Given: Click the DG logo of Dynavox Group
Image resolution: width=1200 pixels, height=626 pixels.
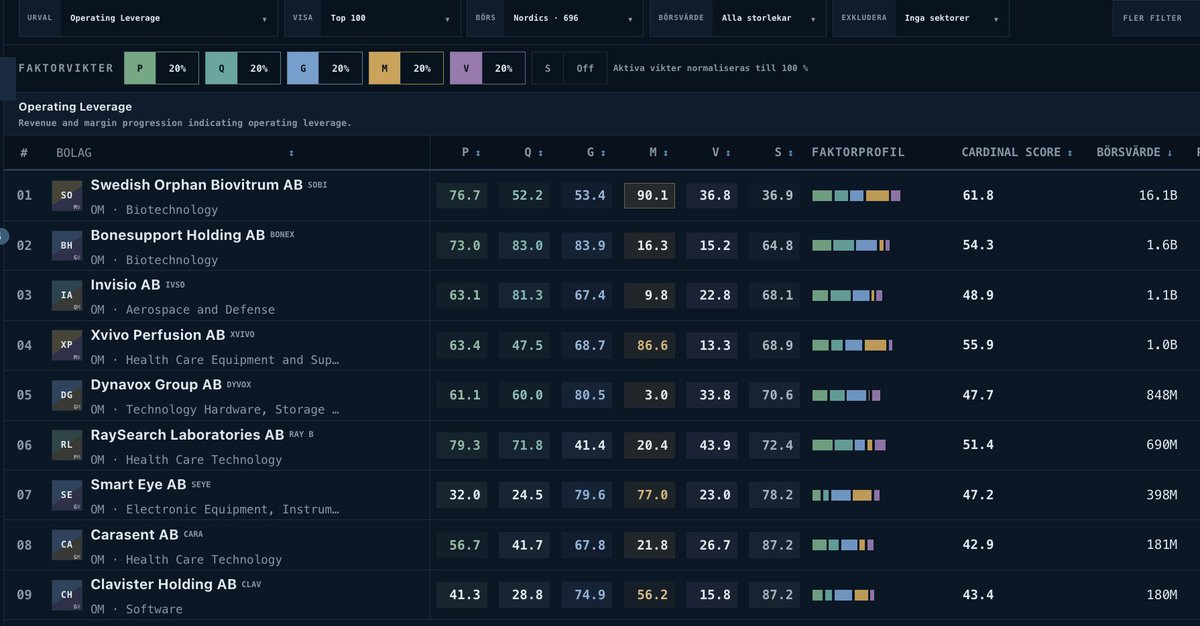Looking at the screenshot, I should [67, 395].
